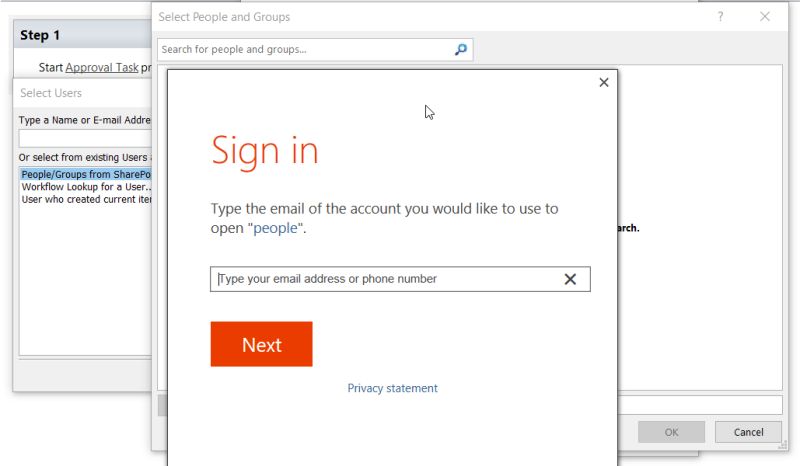Close the Select People and Groups window
800x466 pixels.
pyautogui.click(x=764, y=17)
